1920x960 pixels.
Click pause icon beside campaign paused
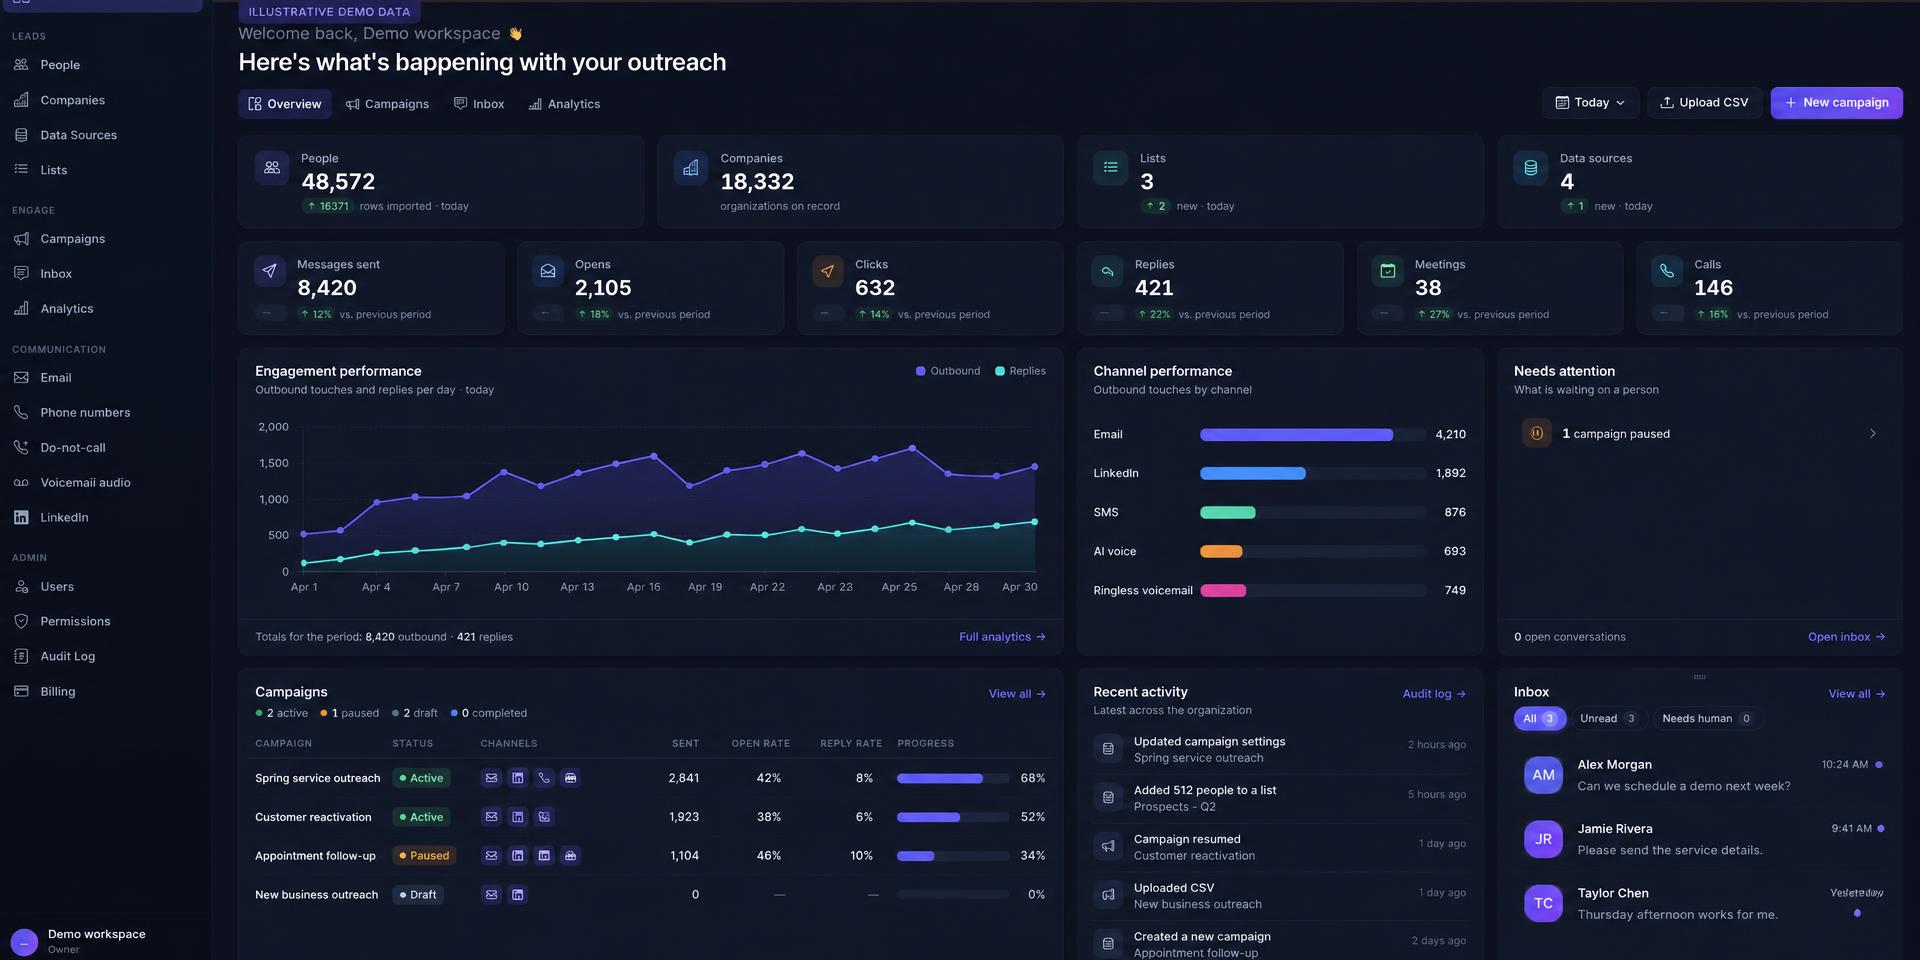coord(1537,433)
